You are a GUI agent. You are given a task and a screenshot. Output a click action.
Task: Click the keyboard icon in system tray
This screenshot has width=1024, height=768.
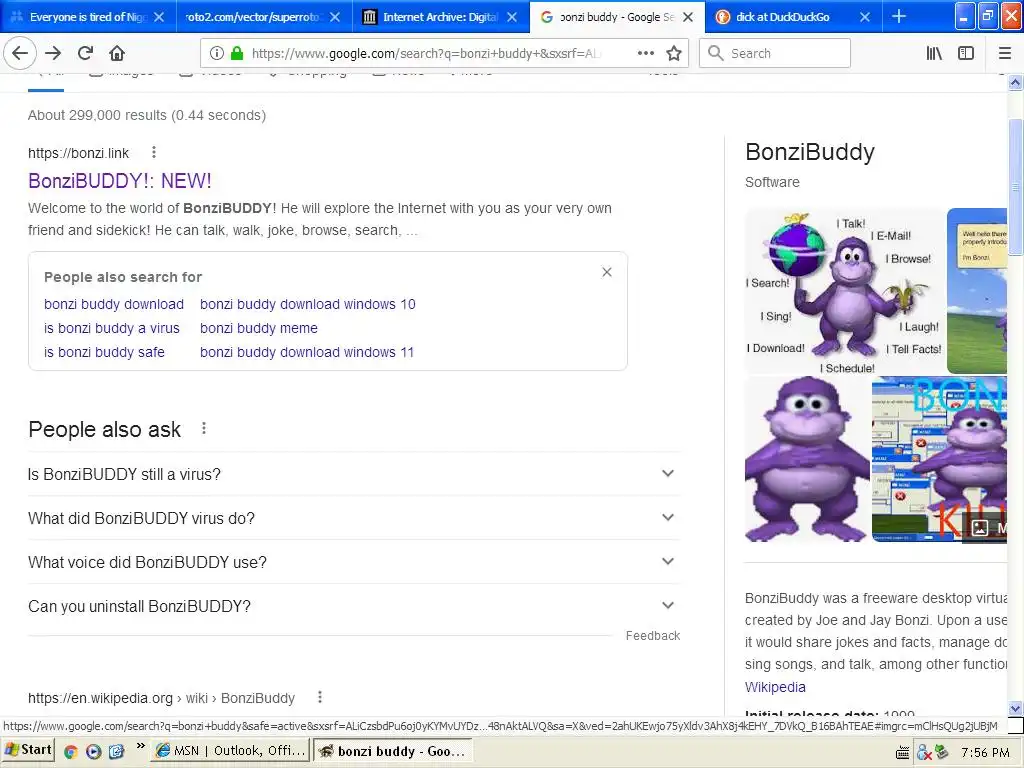click(x=902, y=753)
